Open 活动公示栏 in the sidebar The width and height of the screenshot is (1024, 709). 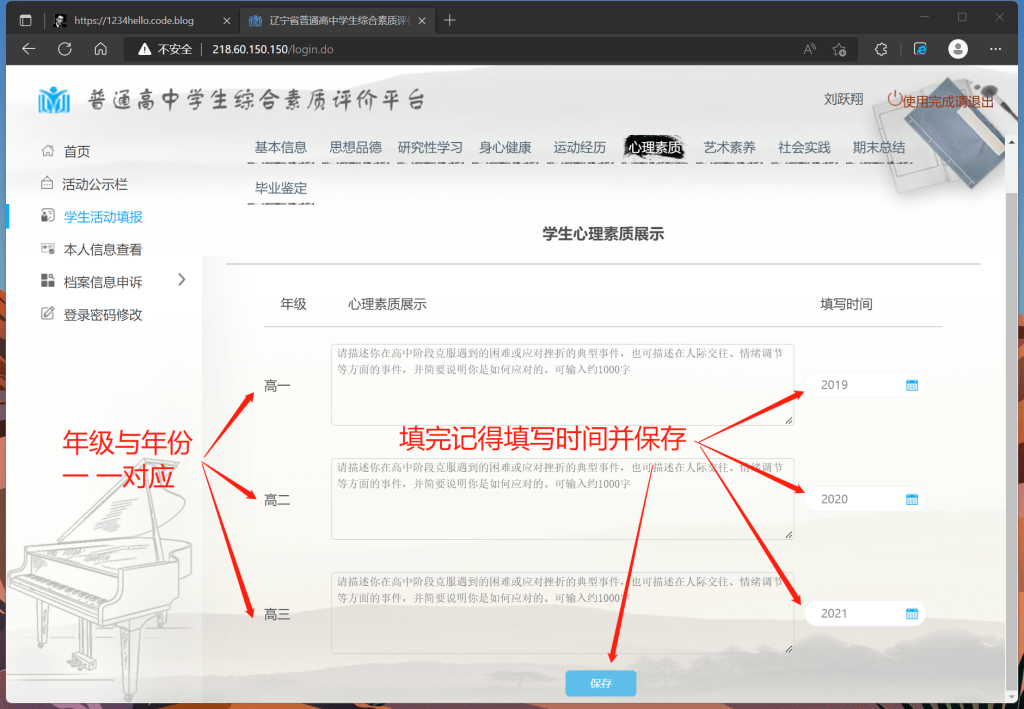pos(94,184)
